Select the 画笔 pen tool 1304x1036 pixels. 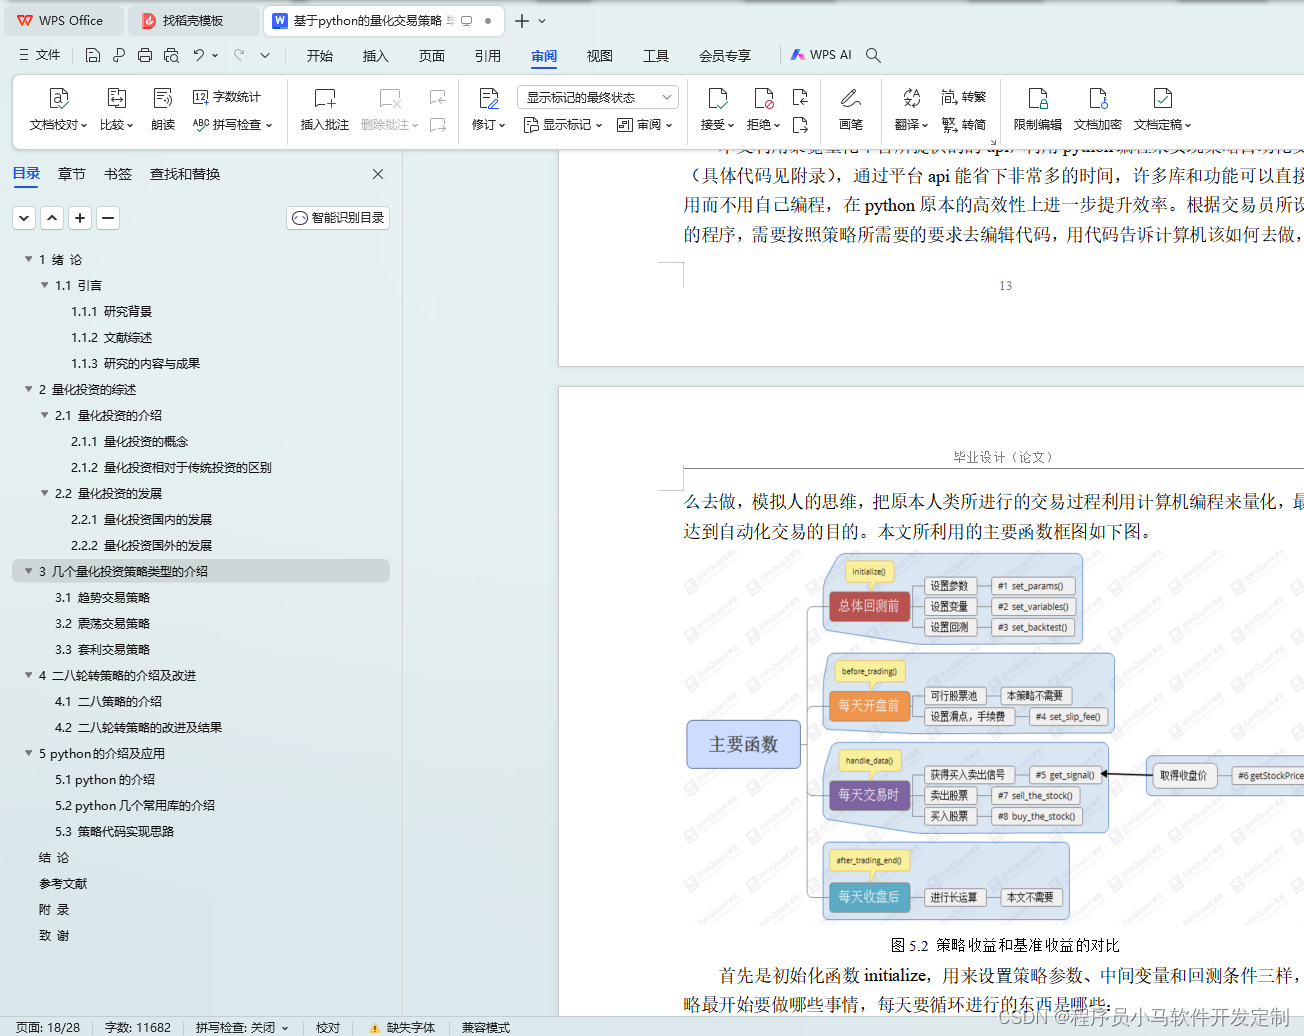851,110
